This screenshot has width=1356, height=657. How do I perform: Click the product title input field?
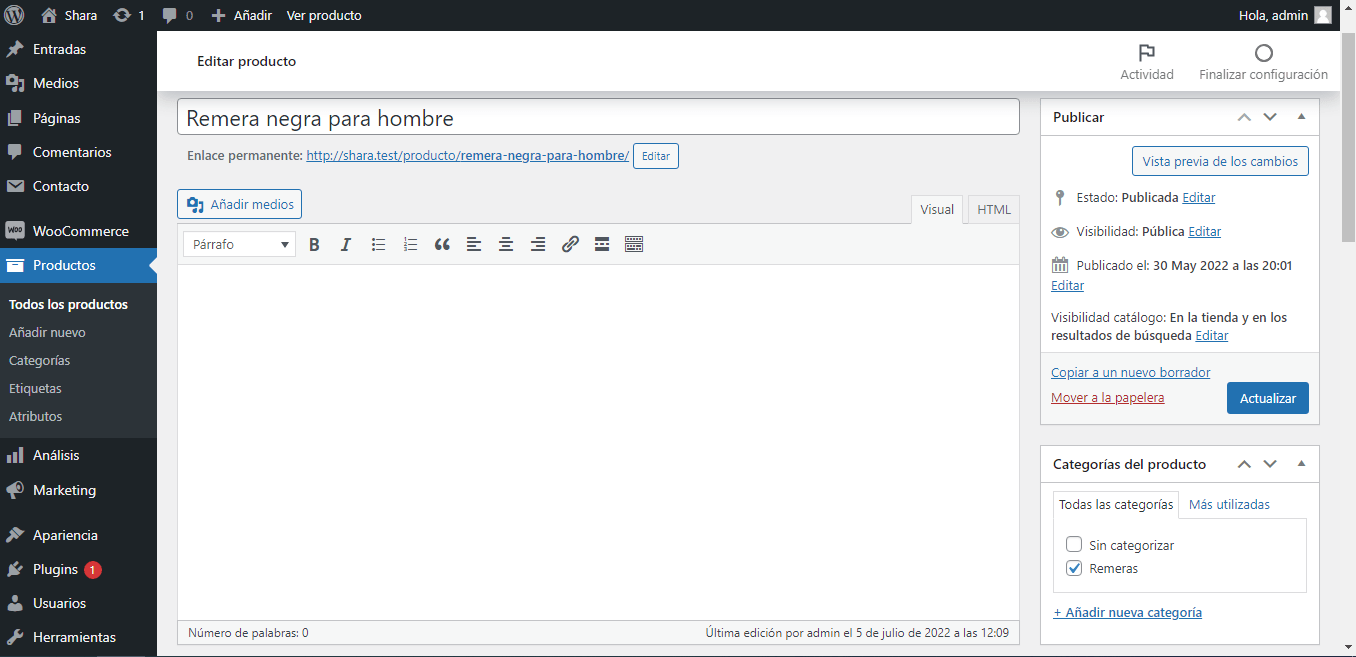[x=598, y=118]
